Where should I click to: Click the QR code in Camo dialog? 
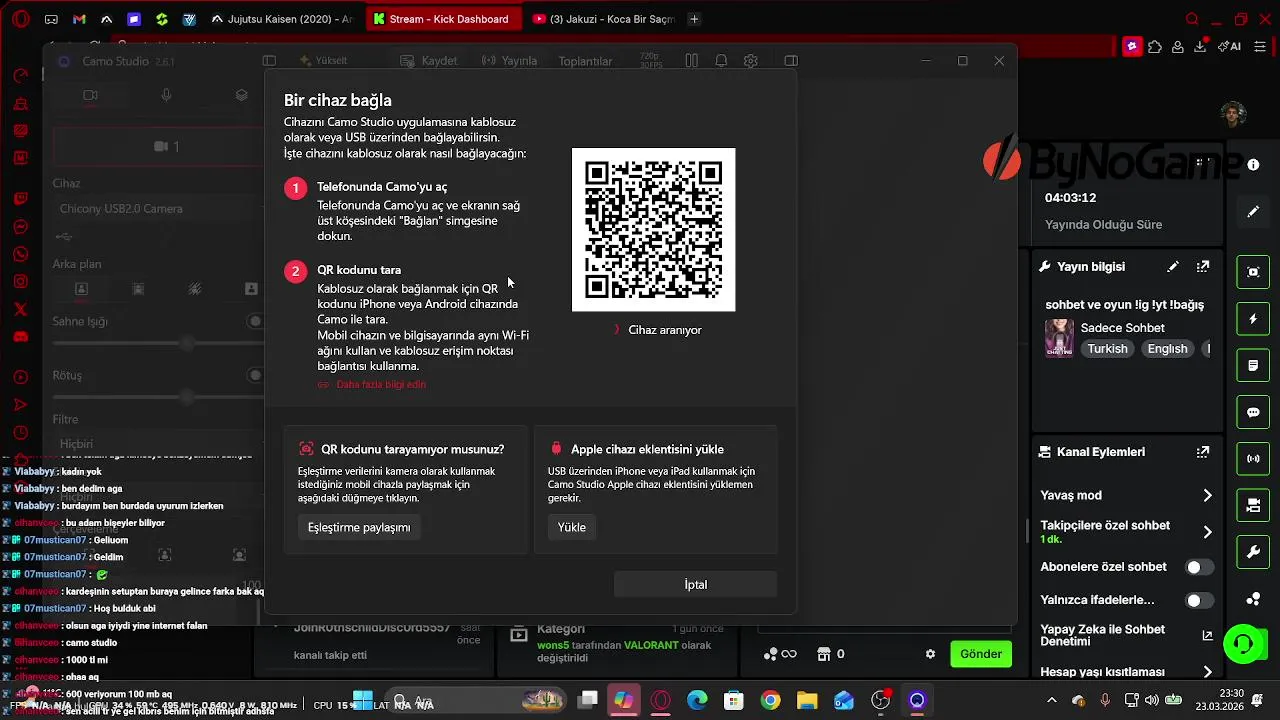(x=653, y=230)
